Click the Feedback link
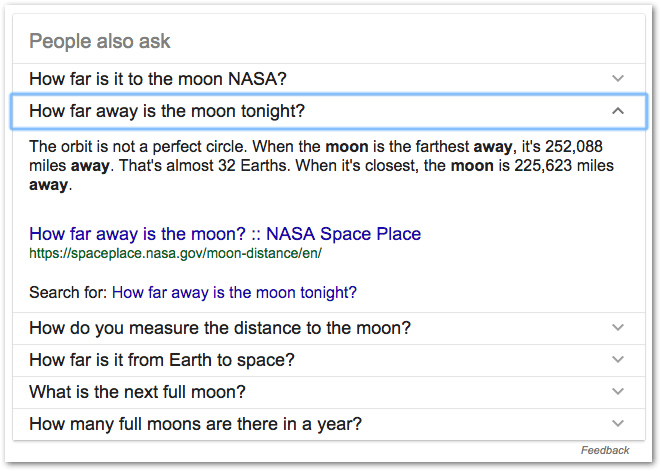The width and height of the screenshot is (661, 471). point(605,451)
